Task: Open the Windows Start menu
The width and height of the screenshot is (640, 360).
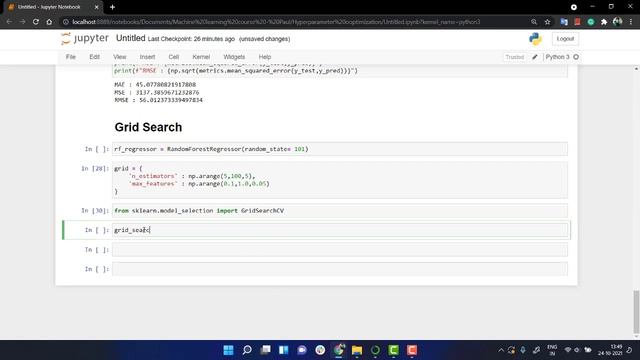Action: 229,350
